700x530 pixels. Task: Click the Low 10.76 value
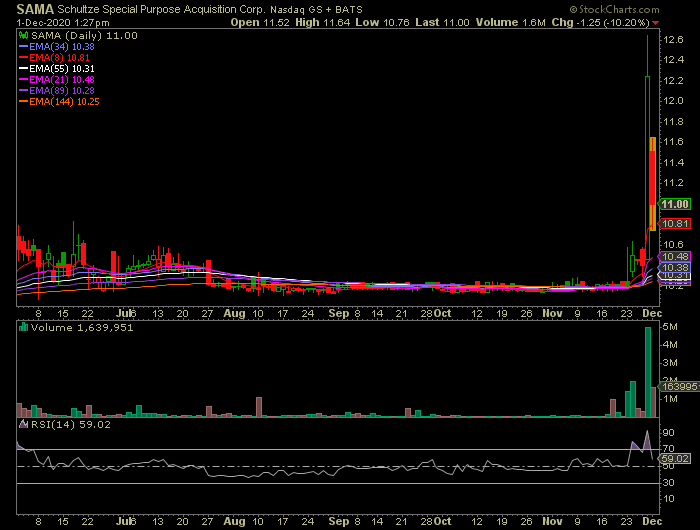point(382,22)
